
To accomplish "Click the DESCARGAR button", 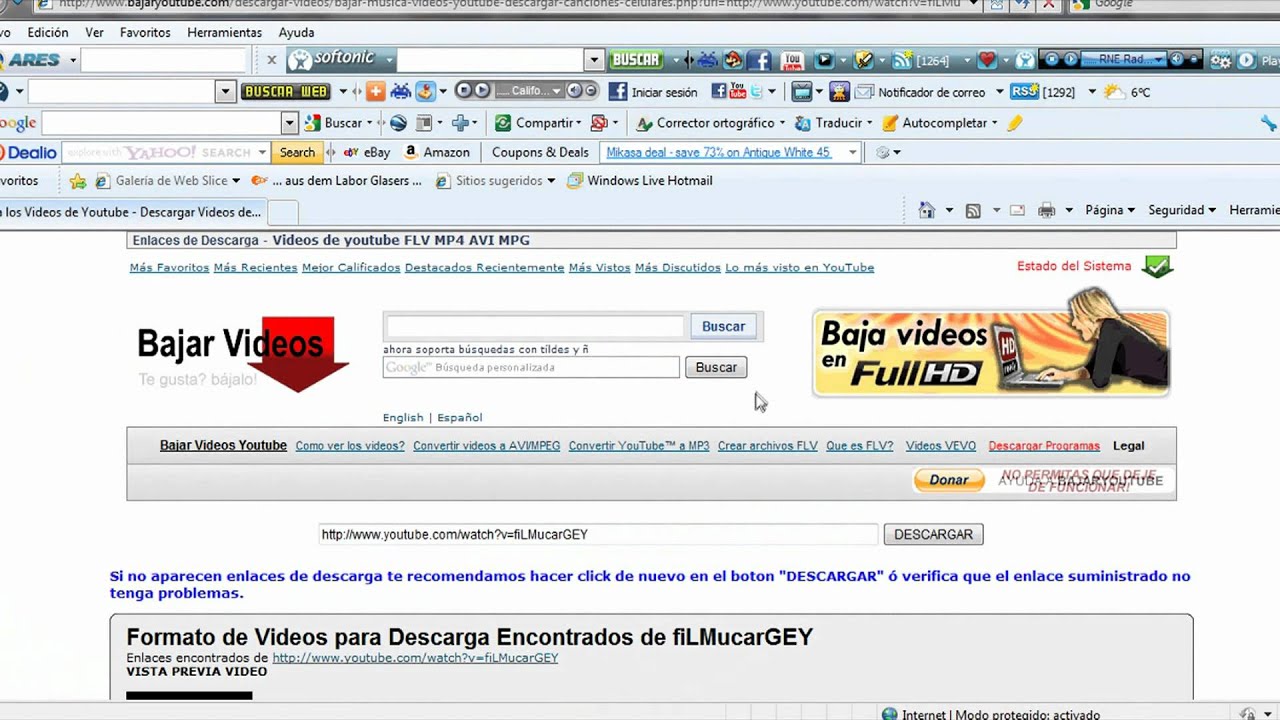I will (x=933, y=534).
